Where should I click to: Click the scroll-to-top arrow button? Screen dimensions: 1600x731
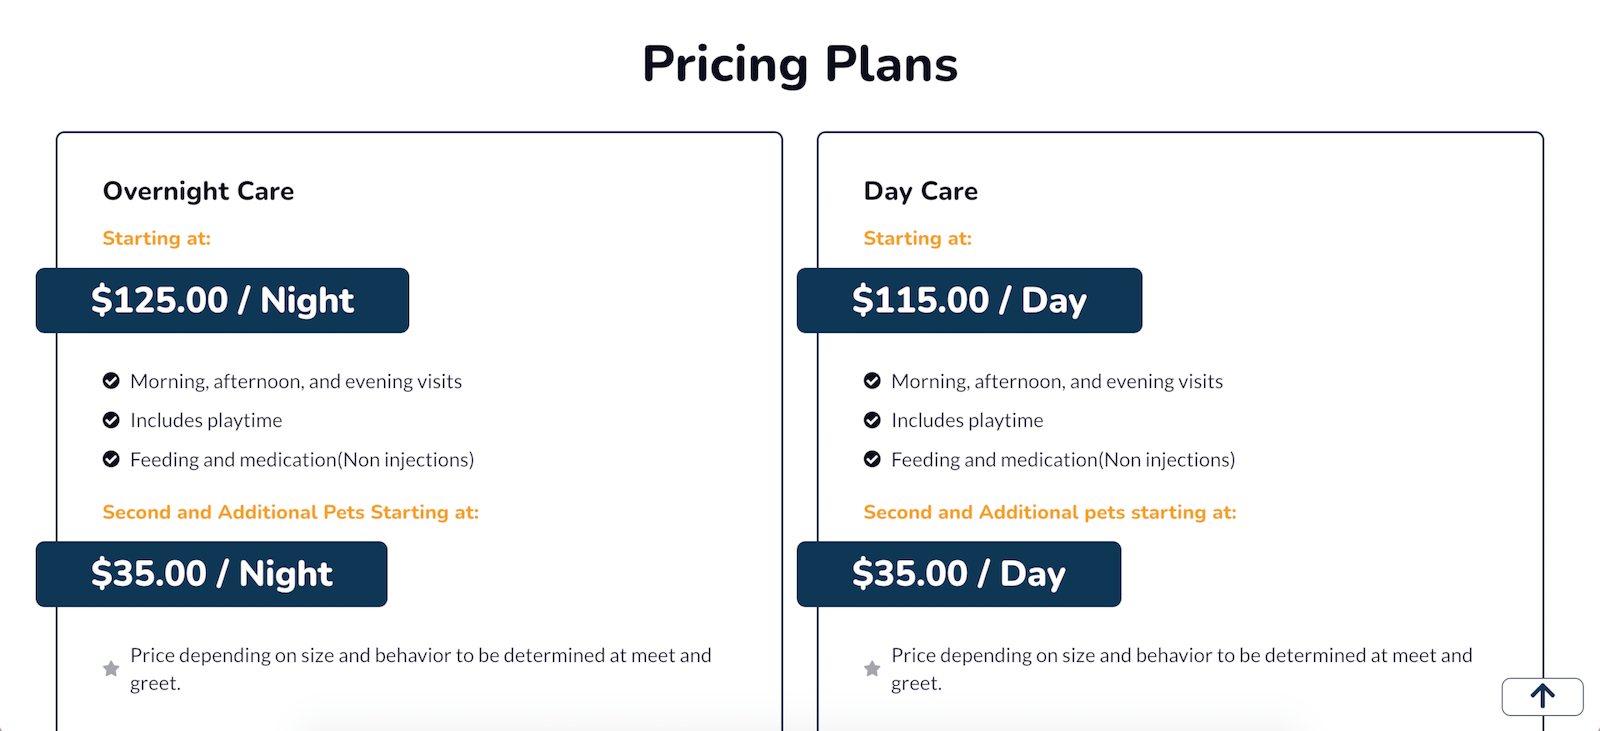tap(1541, 696)
